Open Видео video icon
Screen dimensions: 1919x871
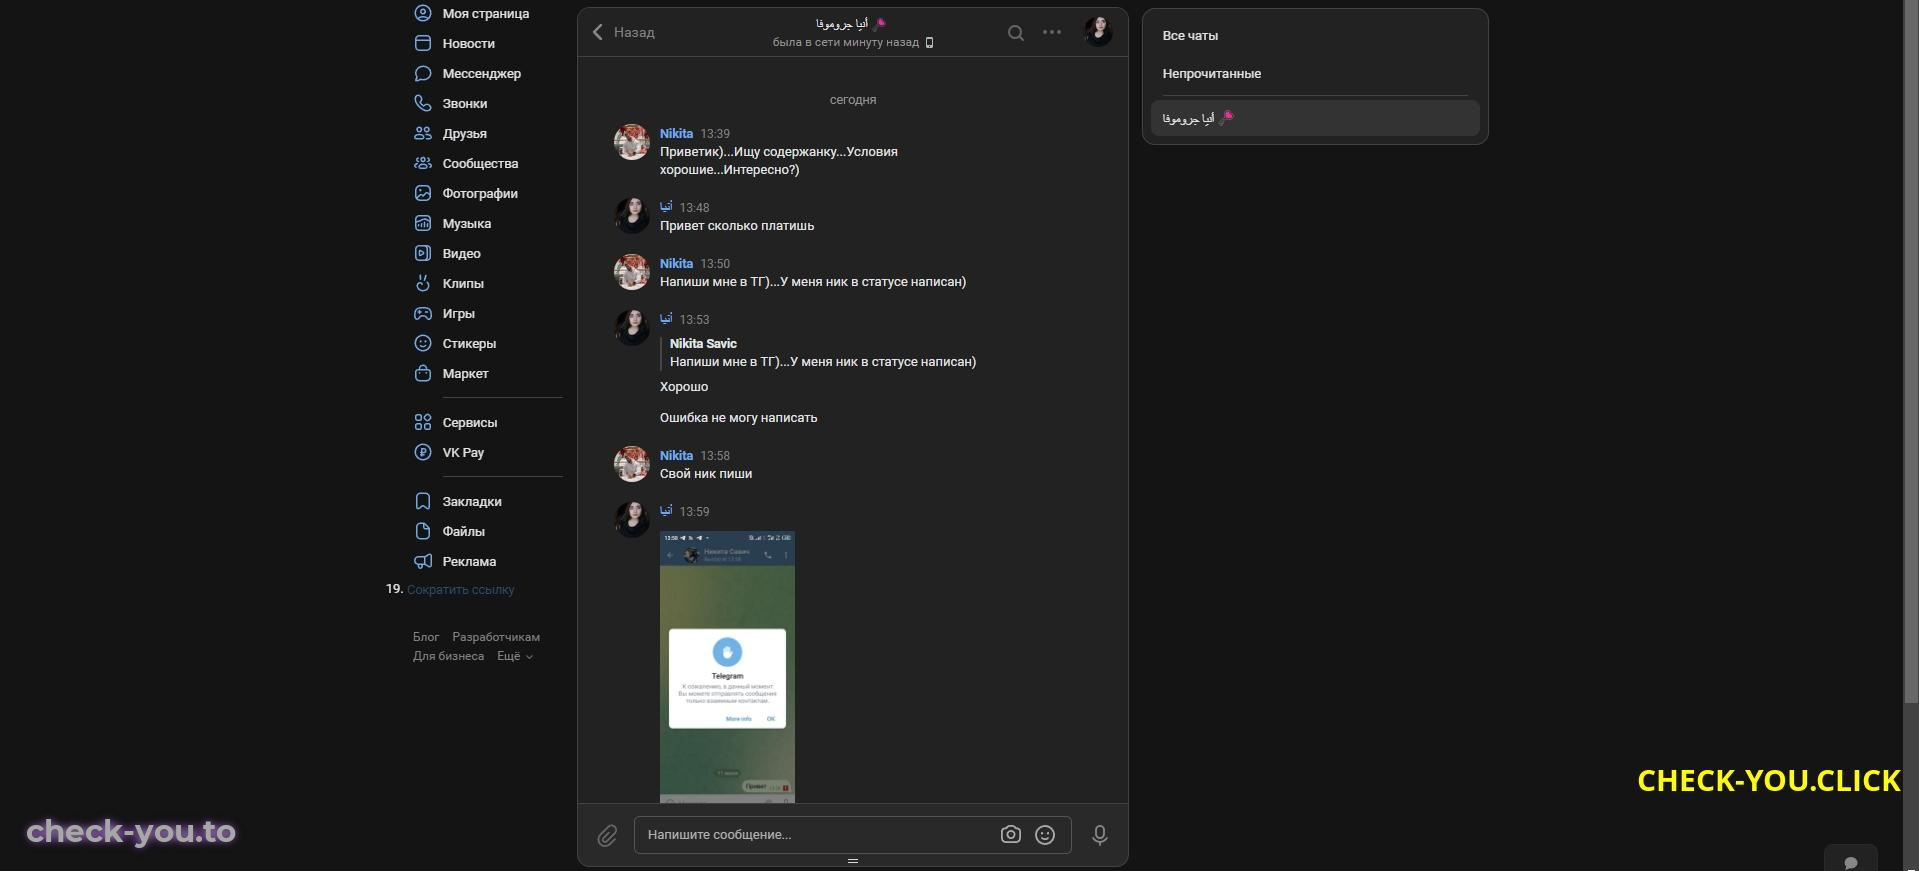click(423, 253)
